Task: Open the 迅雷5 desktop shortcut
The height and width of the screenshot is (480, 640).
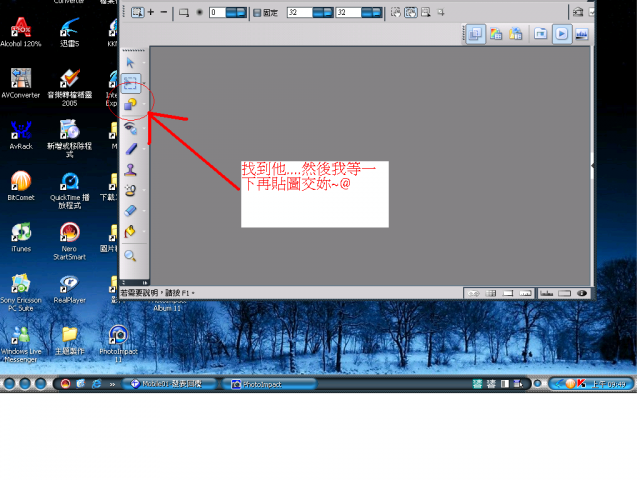Action: pyautogui.click(x=69, y=32)
